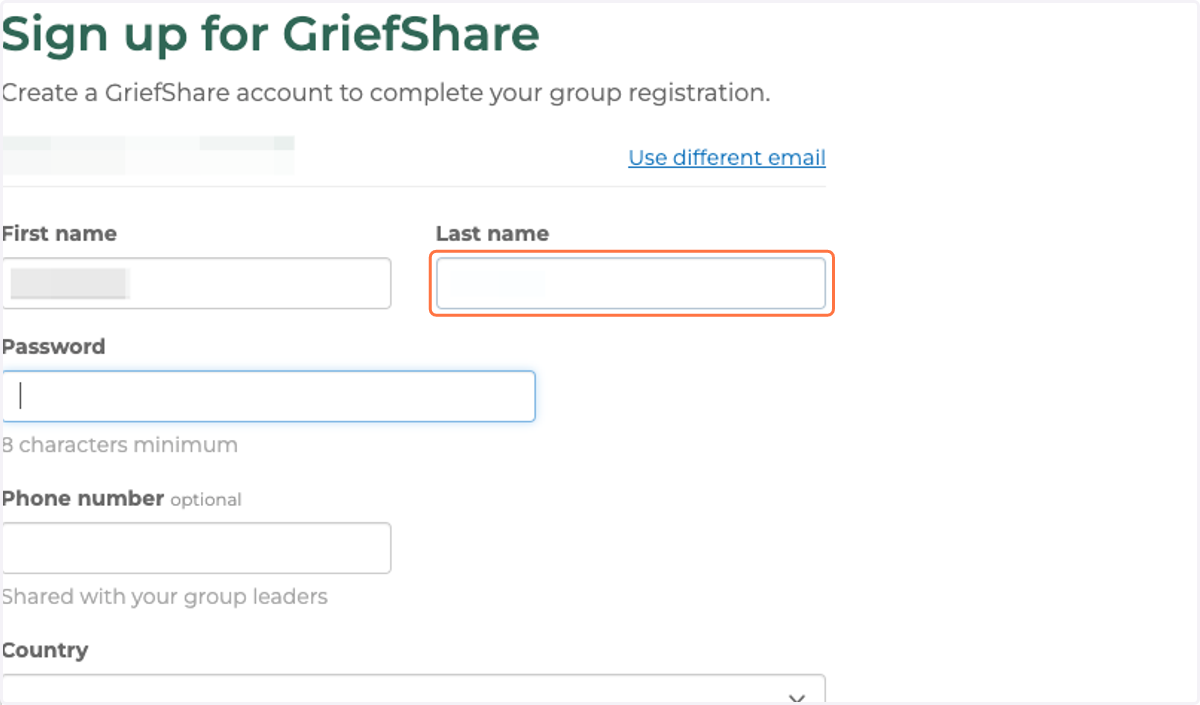Click the Sign up for GriefShare heading
The width and height of the screenshot is (1200, 705).
pyautogui.click(x=270, y=35)
